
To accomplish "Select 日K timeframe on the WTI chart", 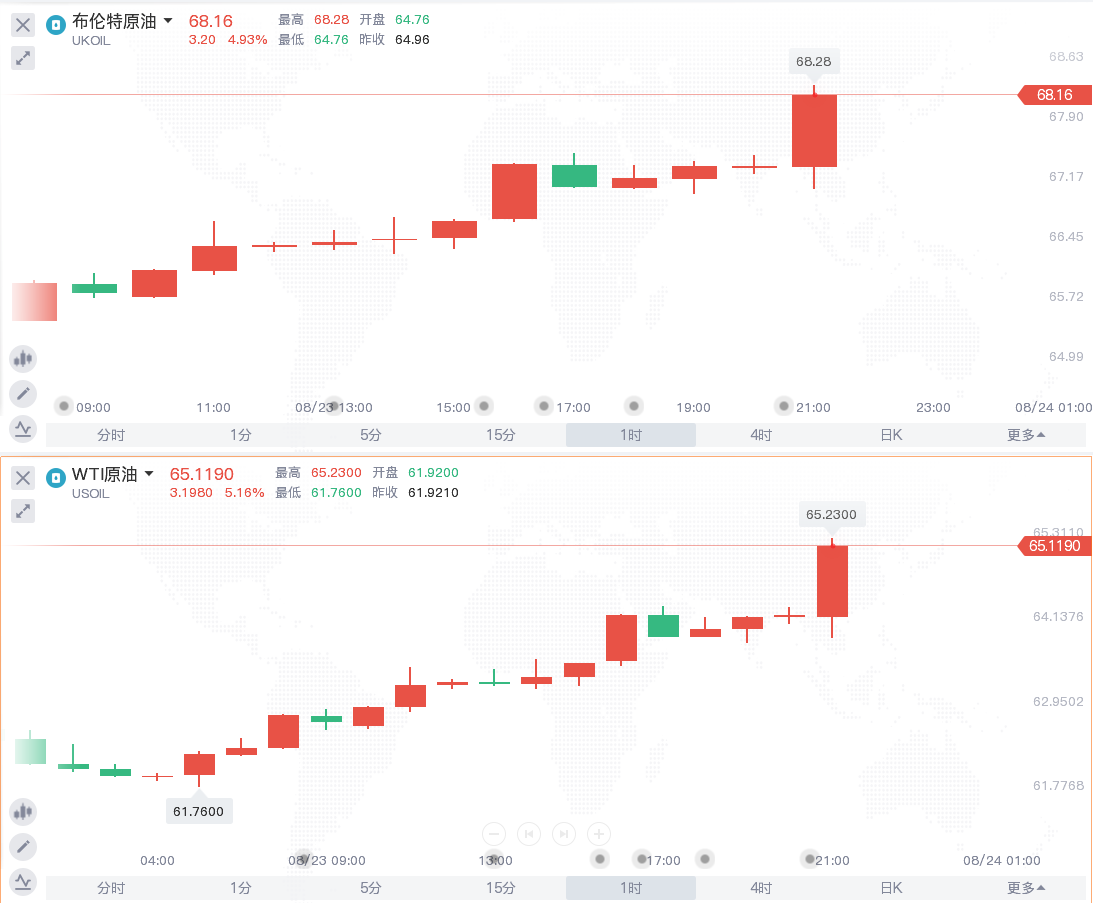I will [x=891, y=888].
